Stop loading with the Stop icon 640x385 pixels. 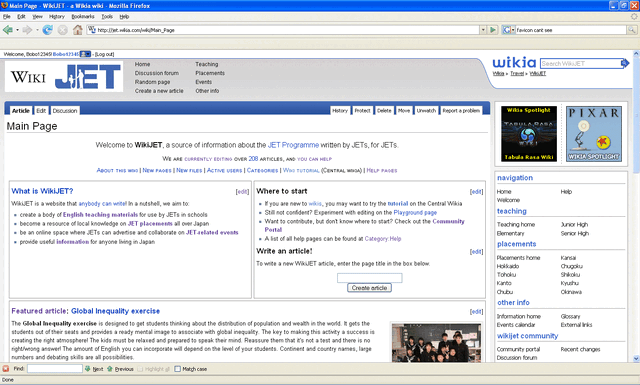[x=62, y=30]
